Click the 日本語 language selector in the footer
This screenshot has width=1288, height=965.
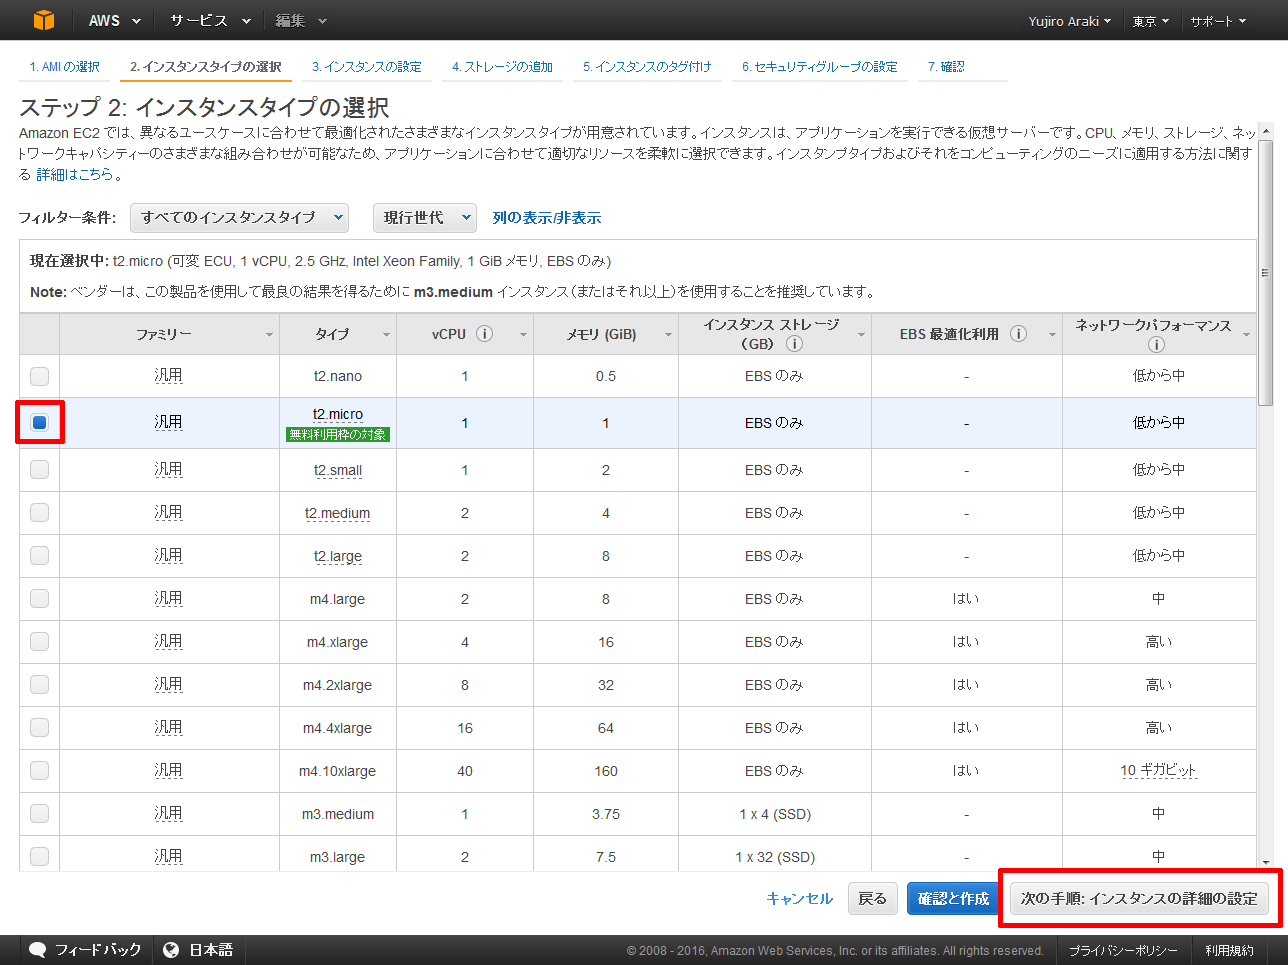point(199,950)
